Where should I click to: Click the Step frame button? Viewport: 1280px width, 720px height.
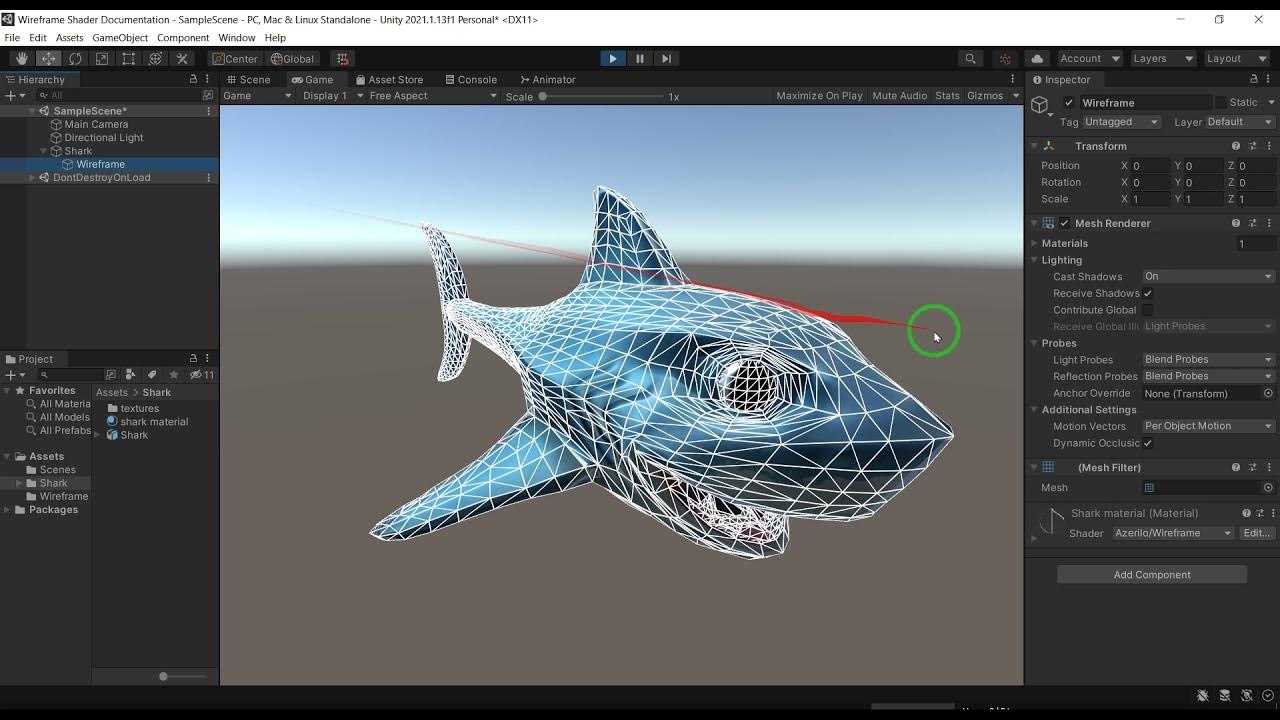[x=667, y=59]
